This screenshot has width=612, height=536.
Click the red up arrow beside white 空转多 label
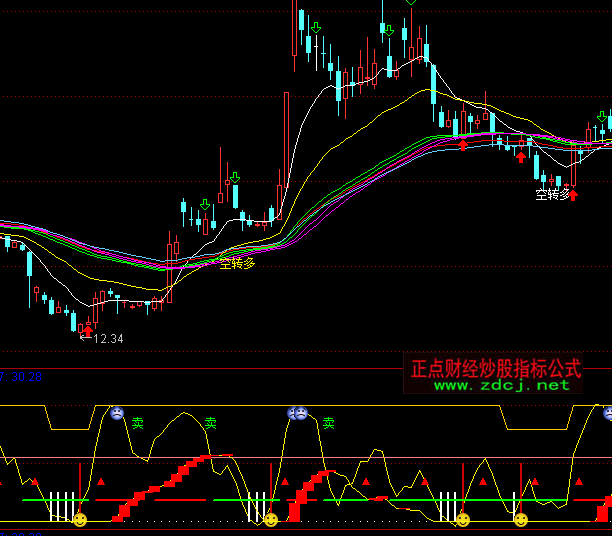coord(574,194)
